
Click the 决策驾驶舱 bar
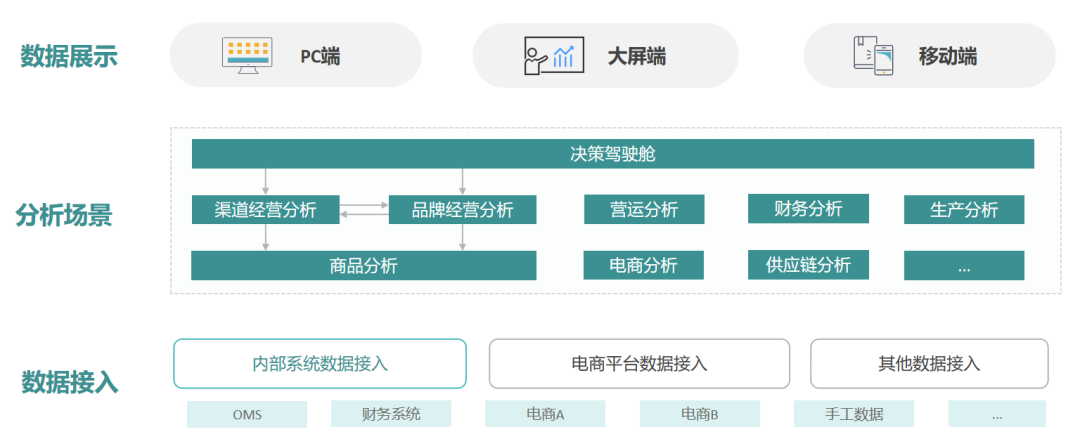[x=612, y=153]
